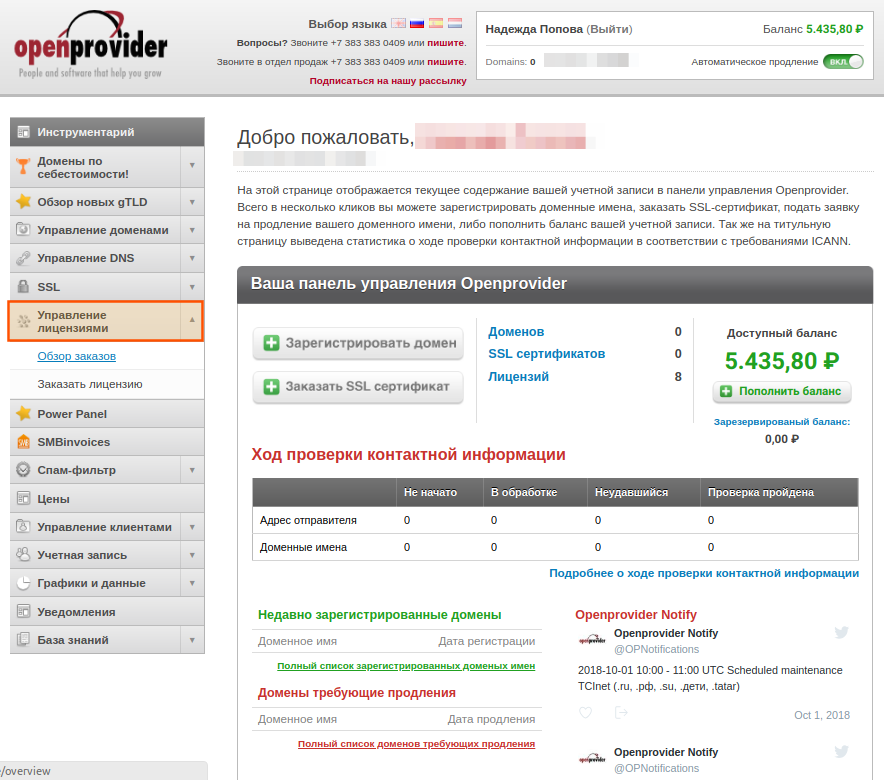Open Power Panel via its star icon
The width and height of the screenshot is (884, 780).
23,414
